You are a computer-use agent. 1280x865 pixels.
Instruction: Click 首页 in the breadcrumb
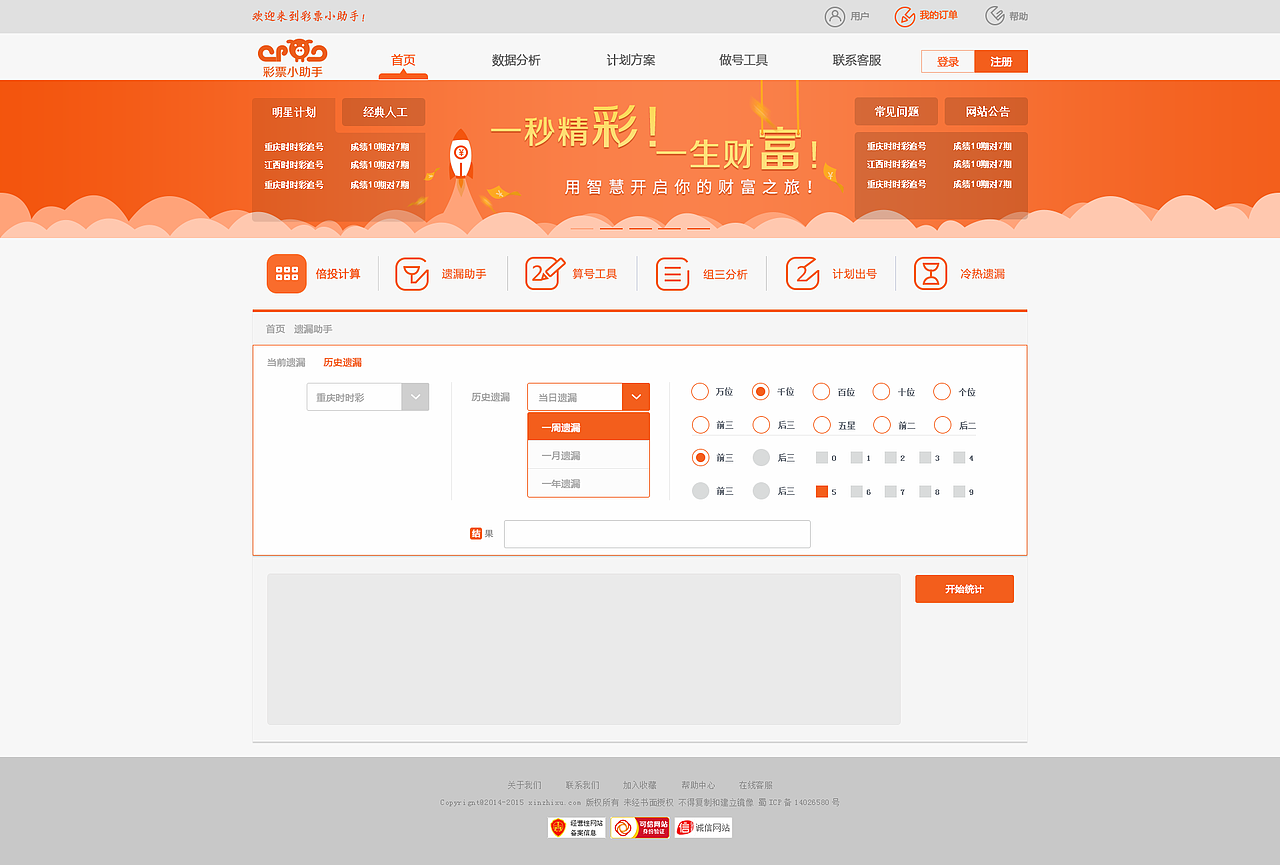(275, 329)
